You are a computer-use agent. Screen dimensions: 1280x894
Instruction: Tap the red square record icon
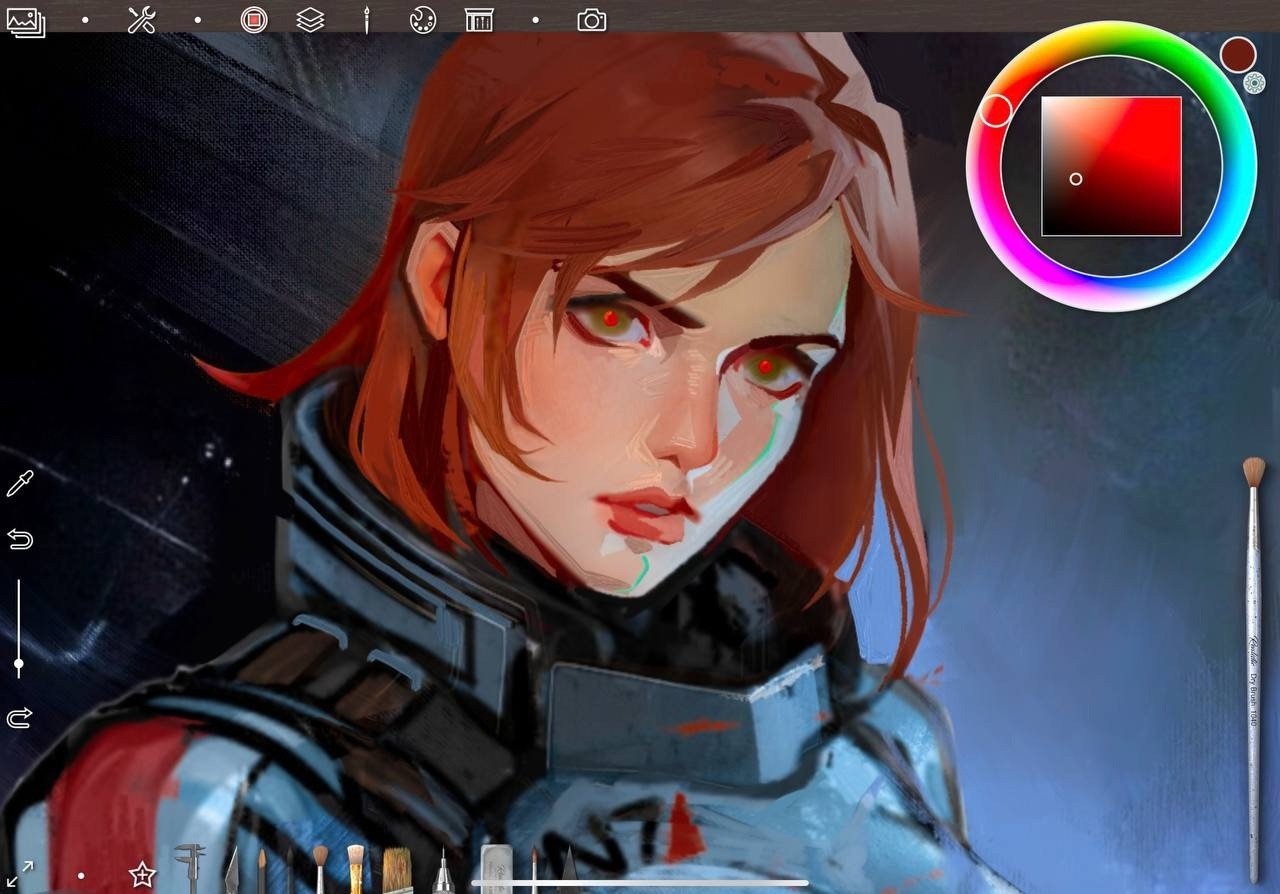254,20
